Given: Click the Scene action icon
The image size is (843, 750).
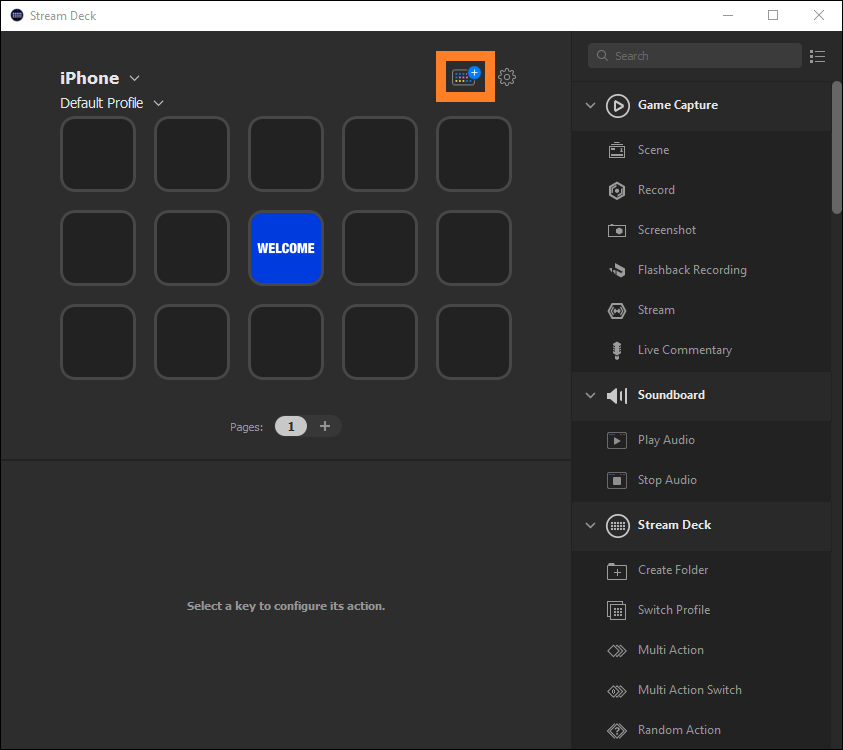Looking at the screenshot, I should pos(617,150).
